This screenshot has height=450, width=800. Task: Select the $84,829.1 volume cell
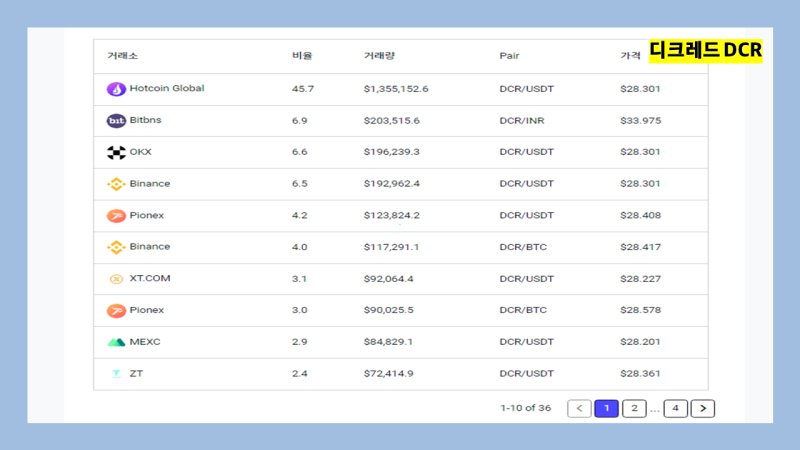(388, 341)
